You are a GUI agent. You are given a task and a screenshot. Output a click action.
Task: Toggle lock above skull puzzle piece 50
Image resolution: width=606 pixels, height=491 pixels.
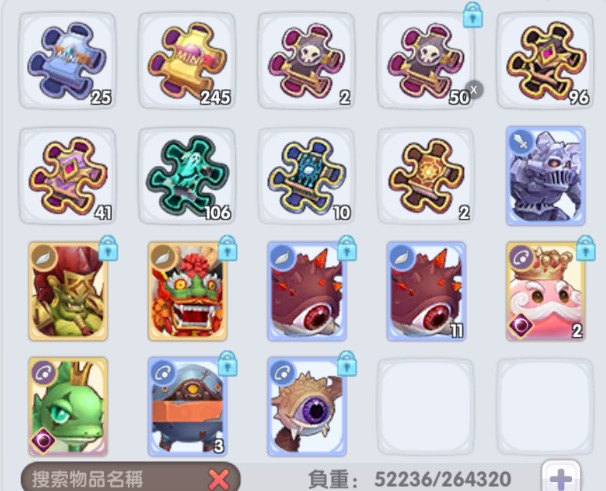coord(473,15)
